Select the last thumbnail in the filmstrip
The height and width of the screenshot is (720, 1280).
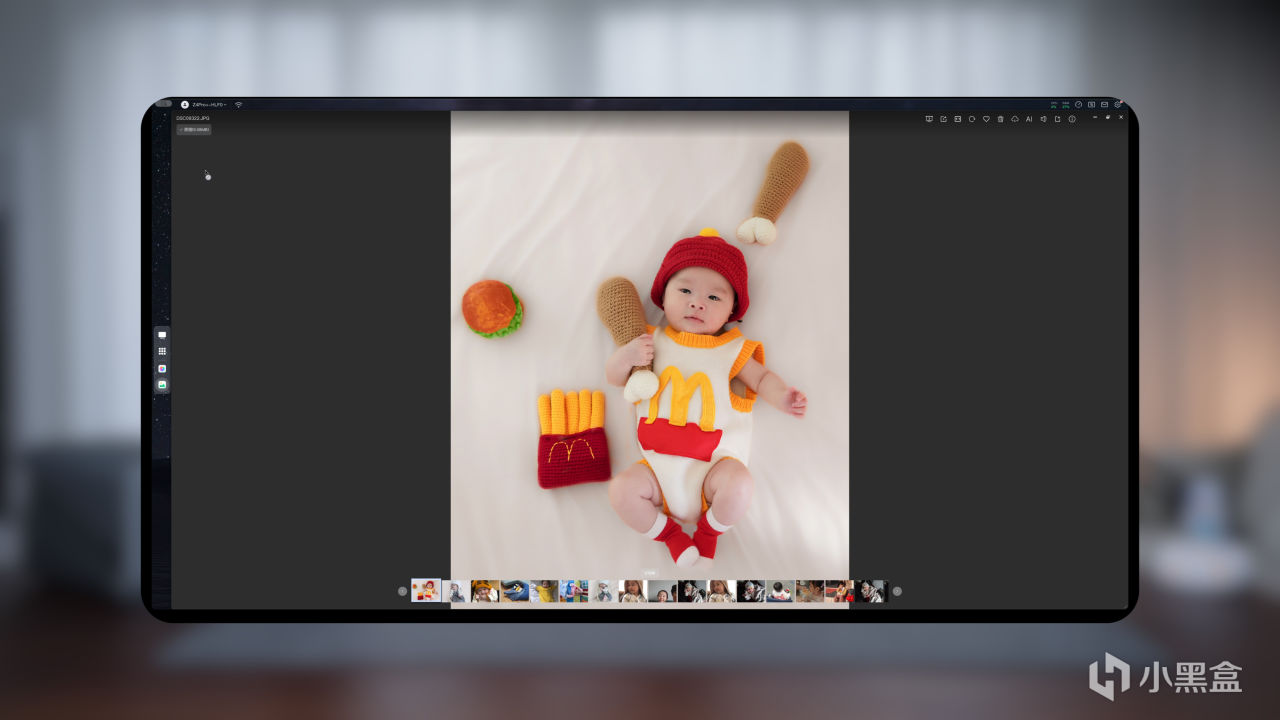[x=869, y=591]
